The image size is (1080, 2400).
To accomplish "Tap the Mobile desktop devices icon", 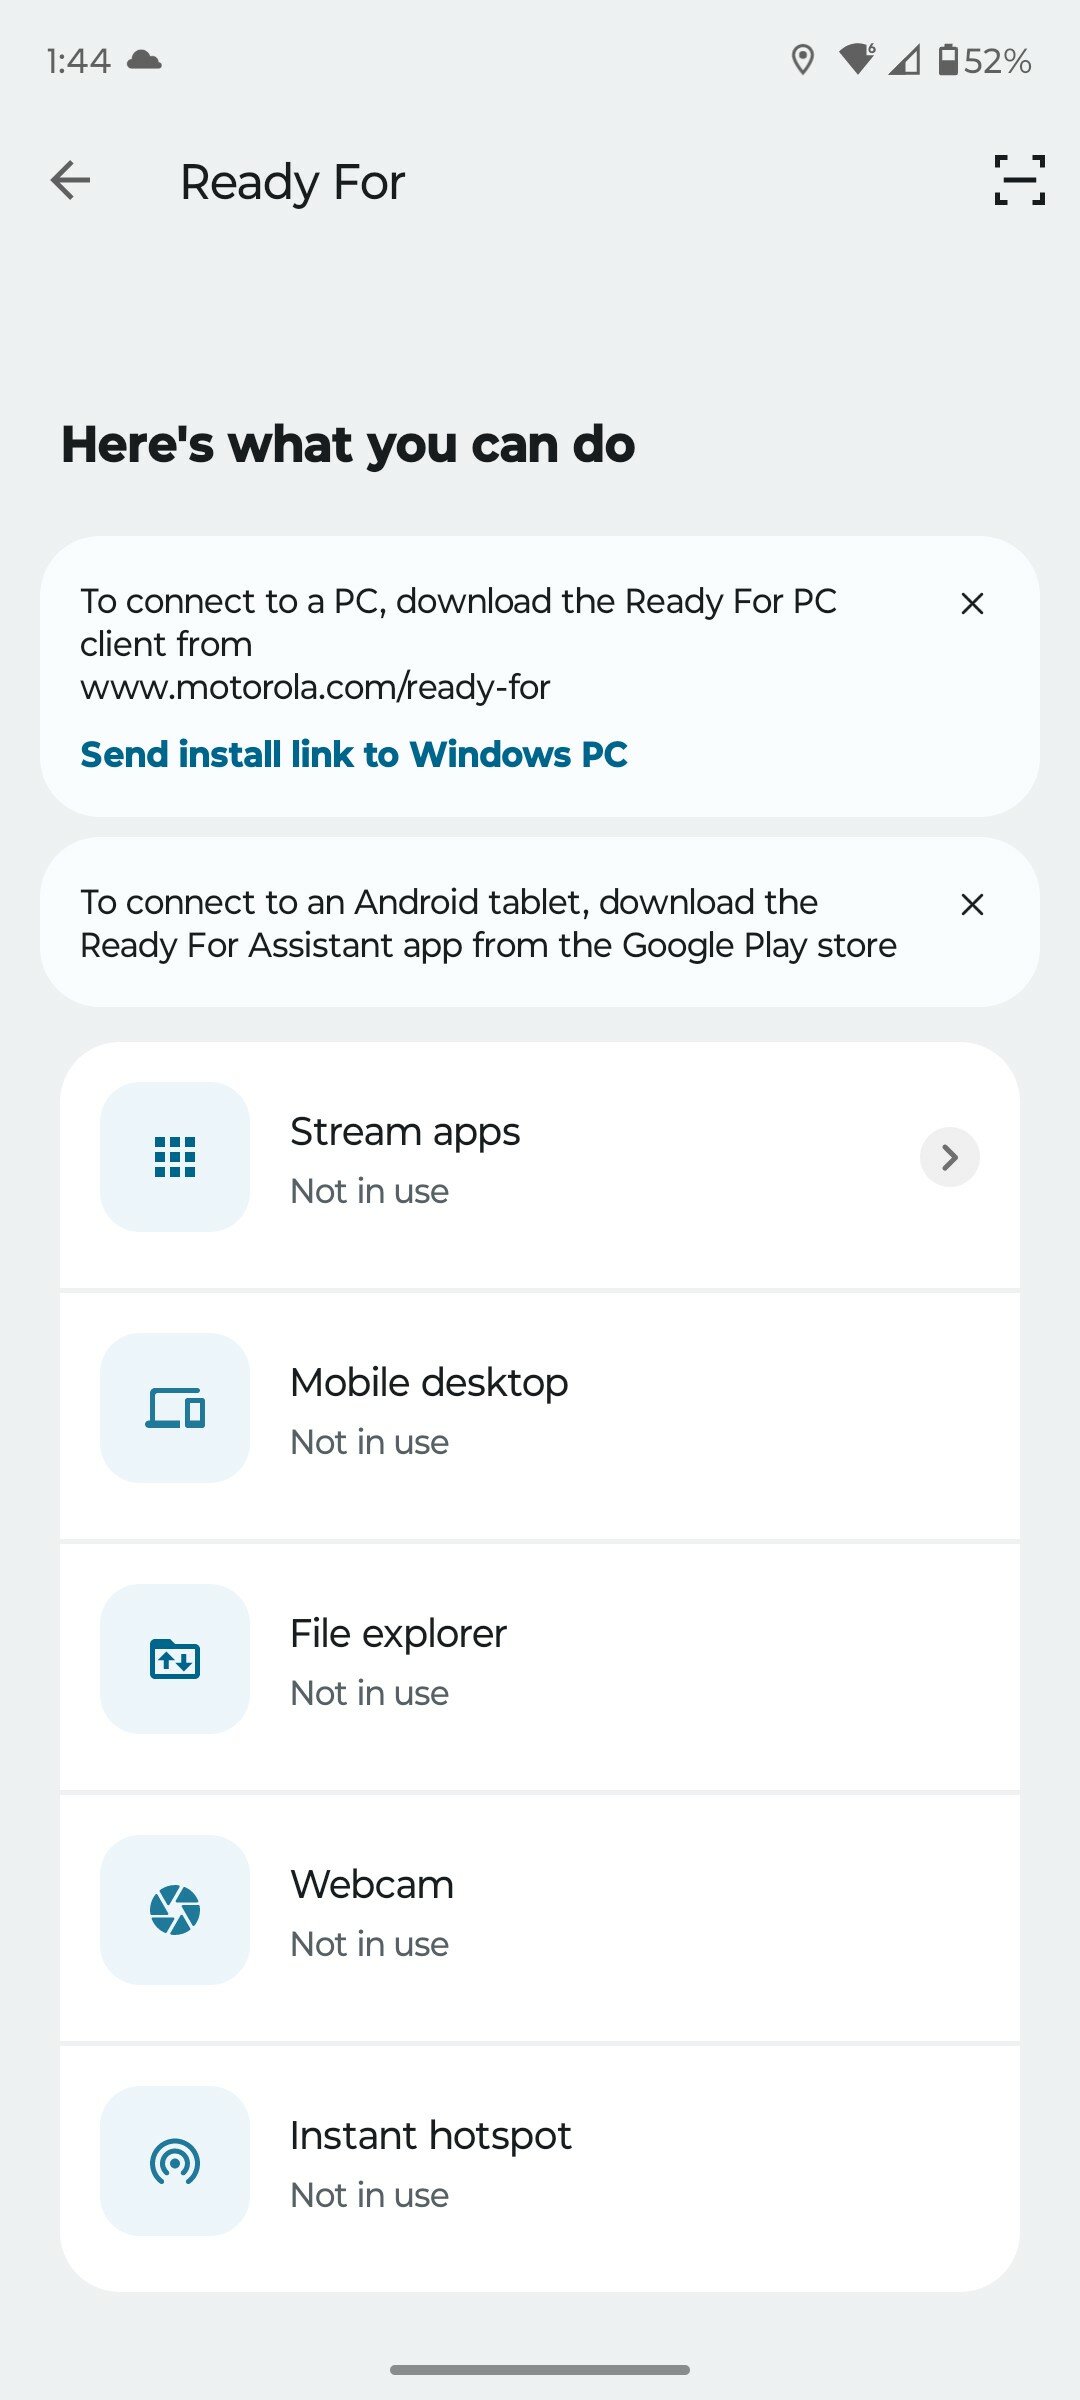I will coord(175,1408).
